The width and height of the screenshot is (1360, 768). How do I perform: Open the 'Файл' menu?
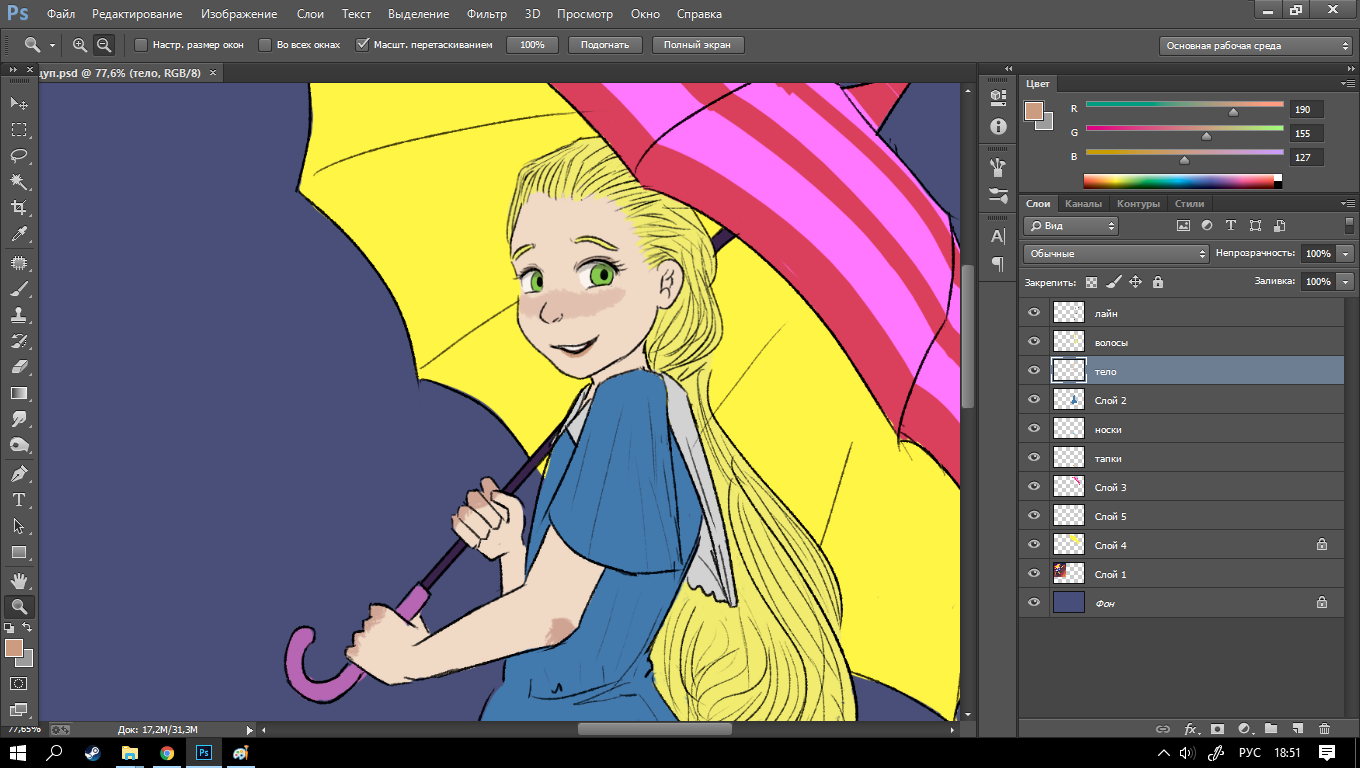tap(61, 14)
